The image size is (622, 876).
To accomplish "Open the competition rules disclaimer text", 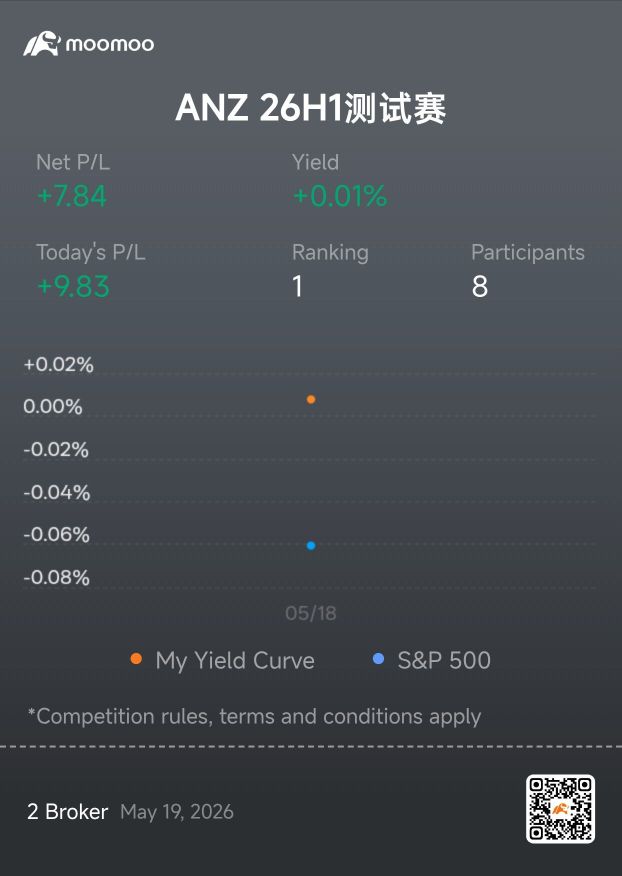I will pos(254,717).
